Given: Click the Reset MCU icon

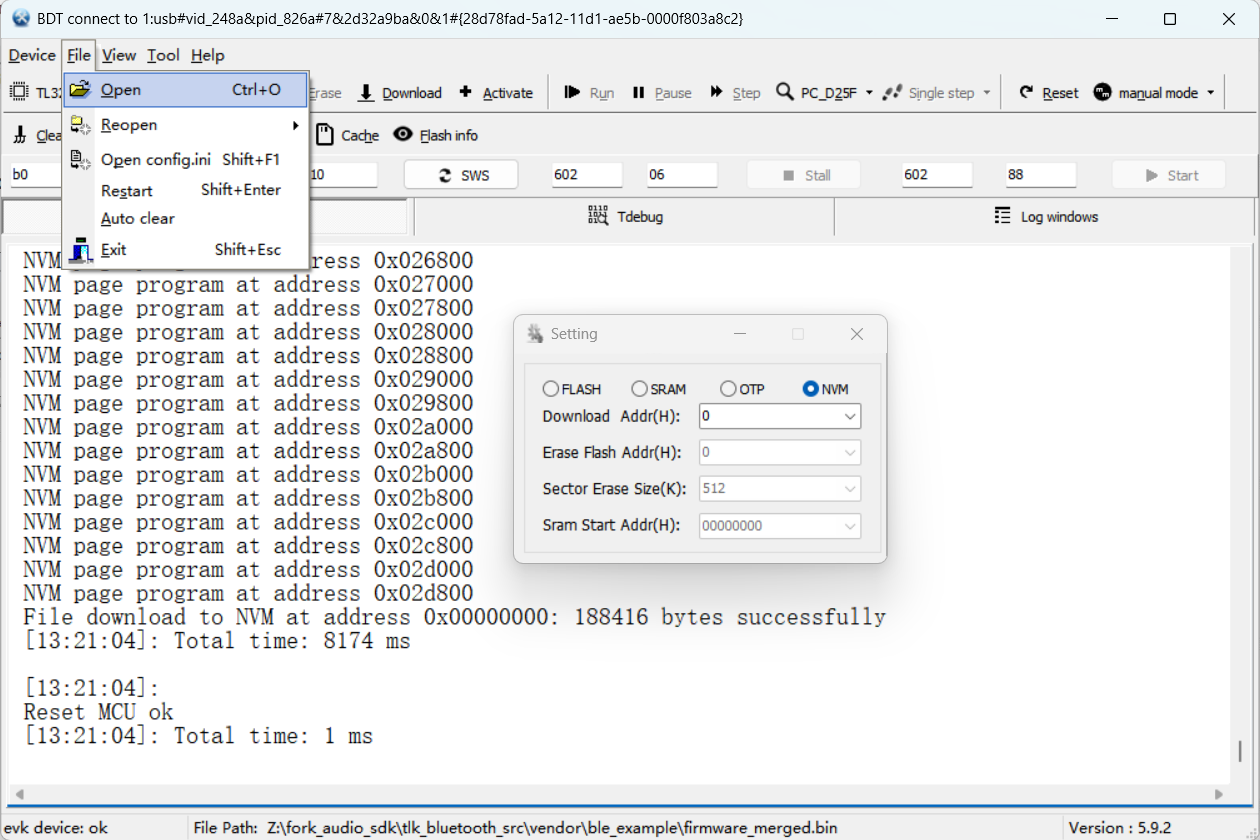Looking at the screenshot, I should [1026, 92].
